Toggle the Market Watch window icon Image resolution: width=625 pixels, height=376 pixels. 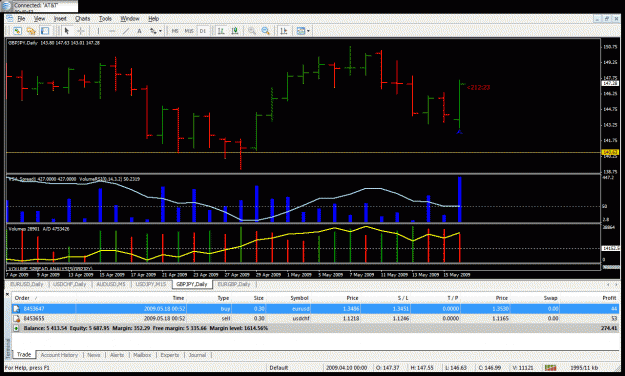[45, 31]
